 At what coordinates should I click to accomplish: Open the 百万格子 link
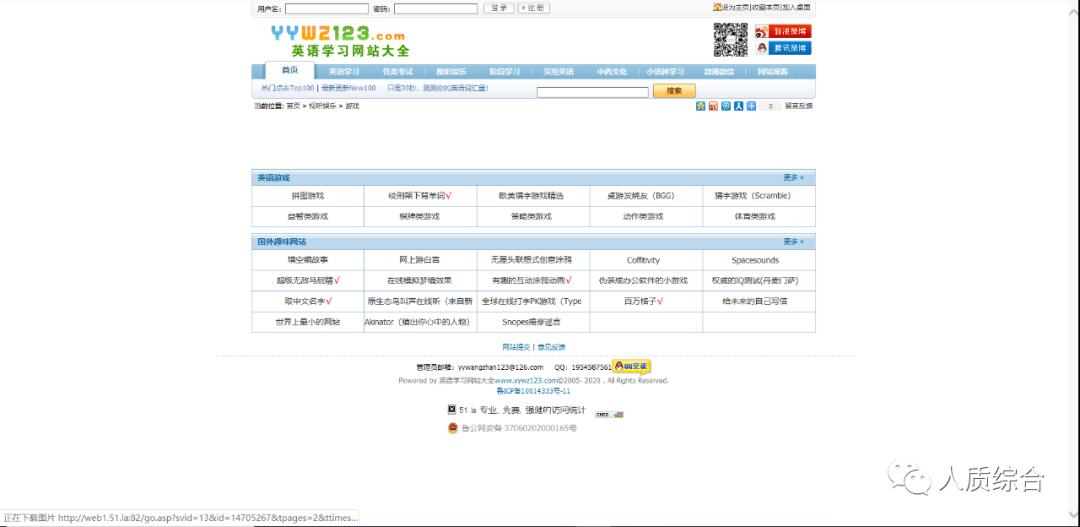[640, 301]
